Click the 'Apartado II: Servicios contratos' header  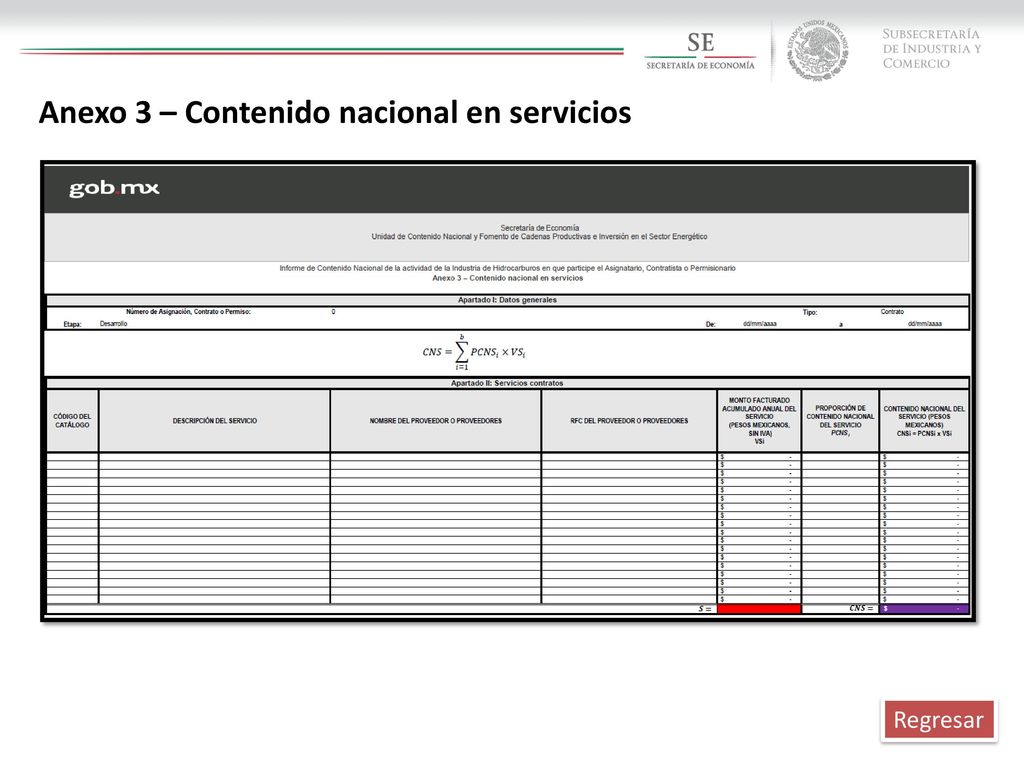pyautogui.click(x=507, y=383)
